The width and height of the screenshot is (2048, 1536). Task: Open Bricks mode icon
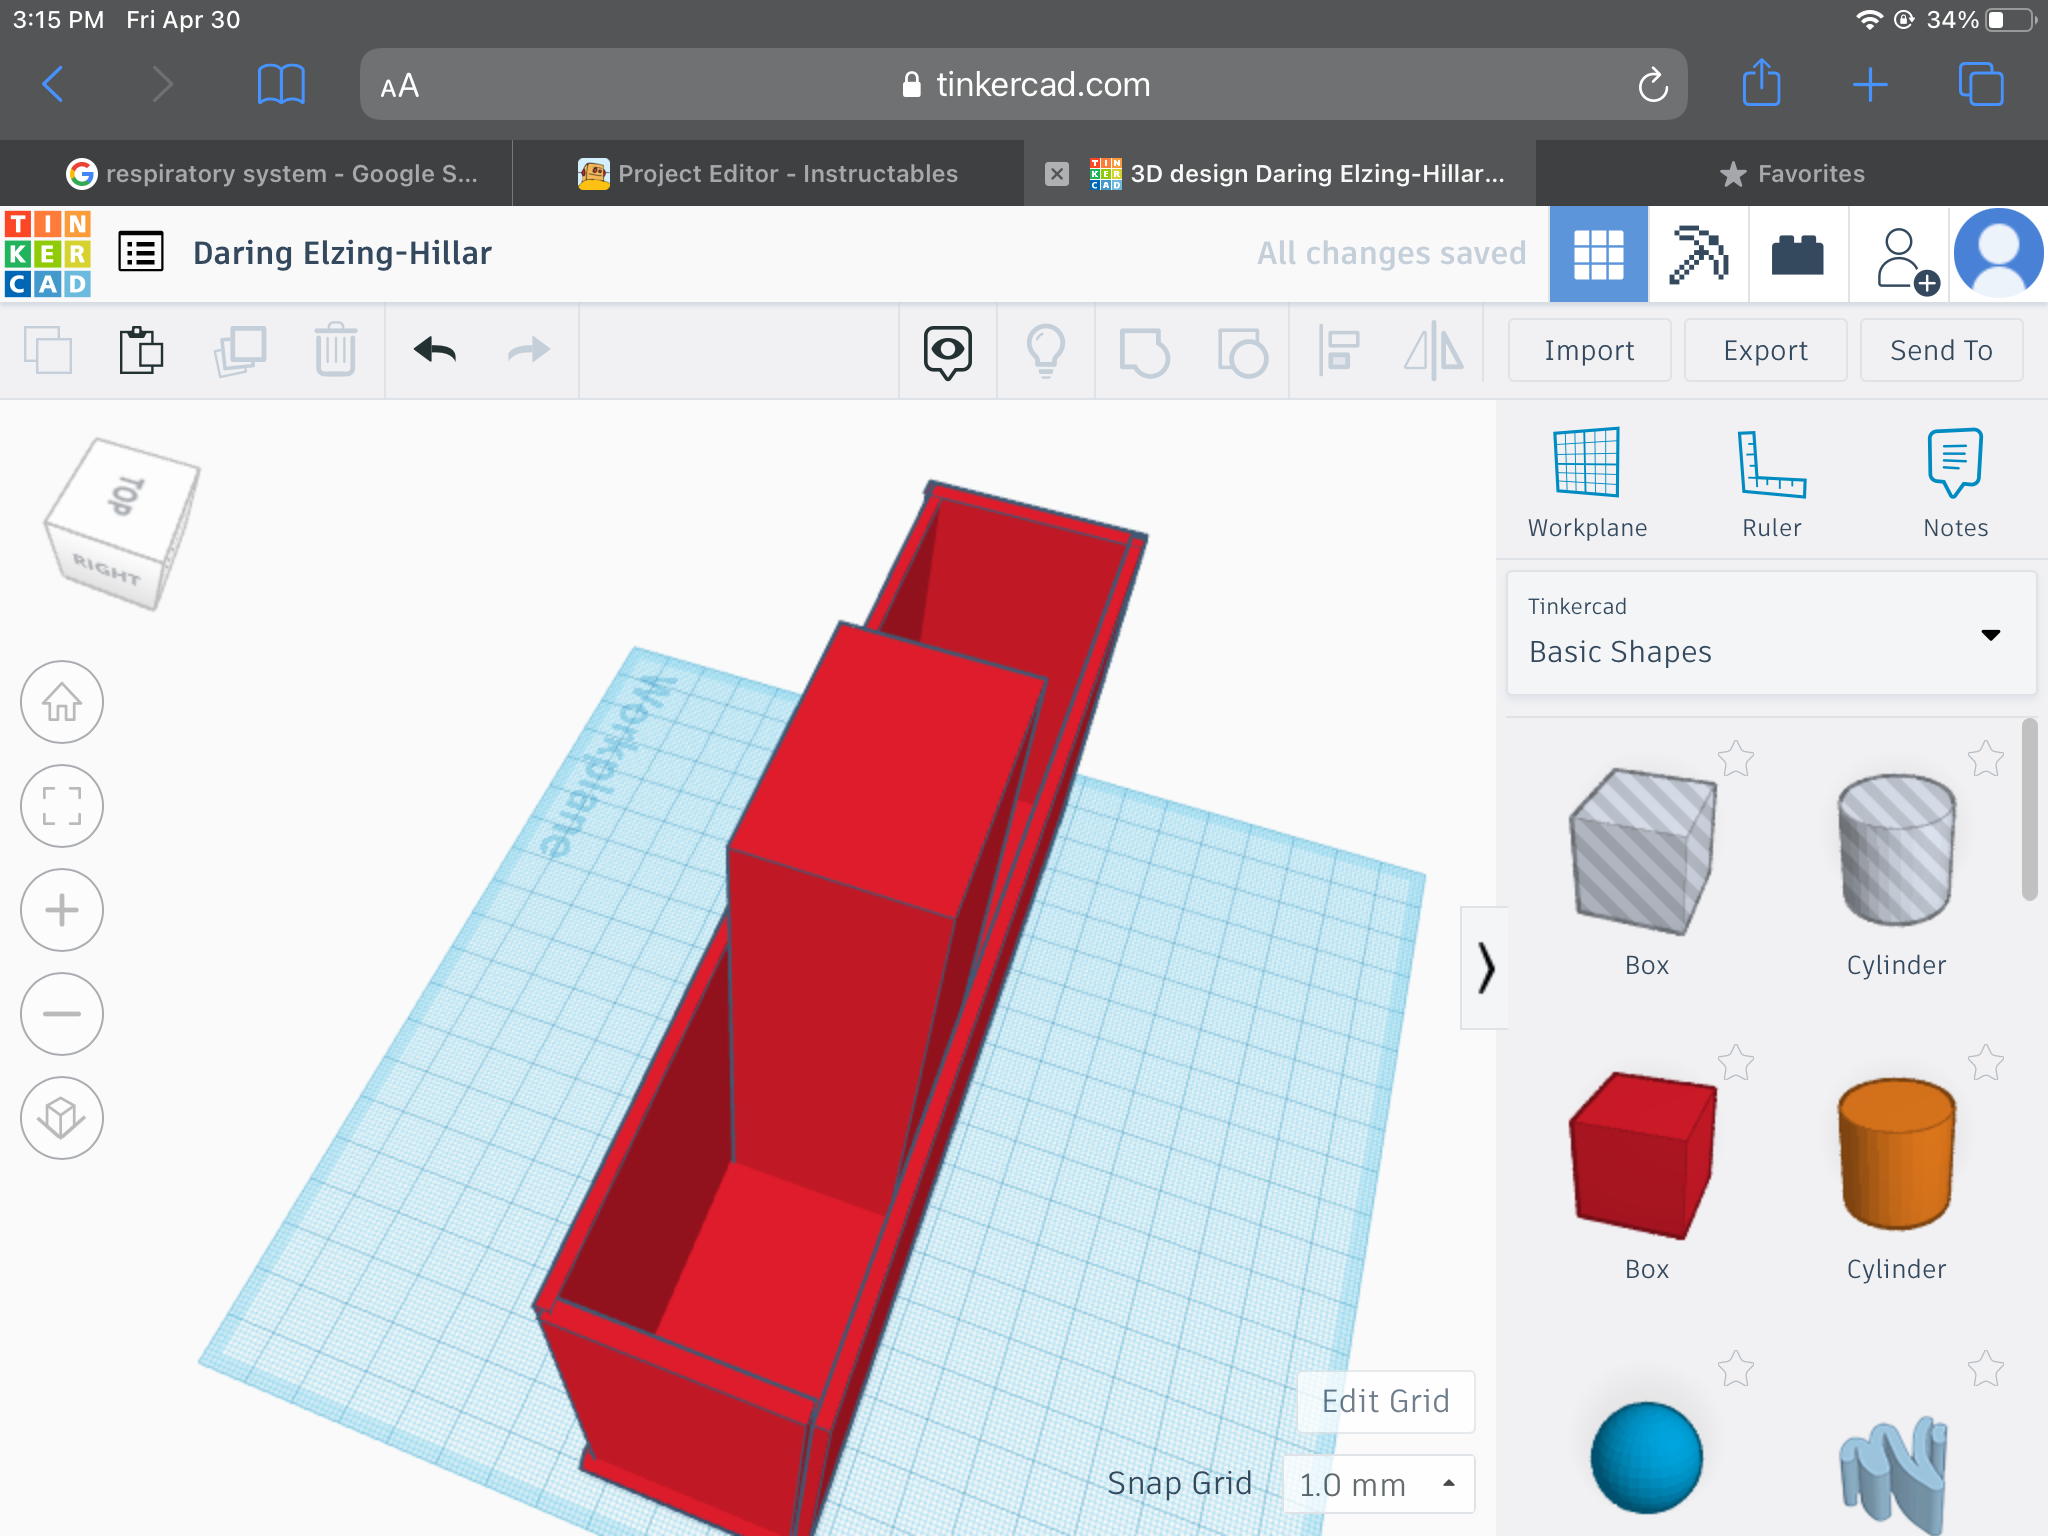click(x=1797, y=254)
